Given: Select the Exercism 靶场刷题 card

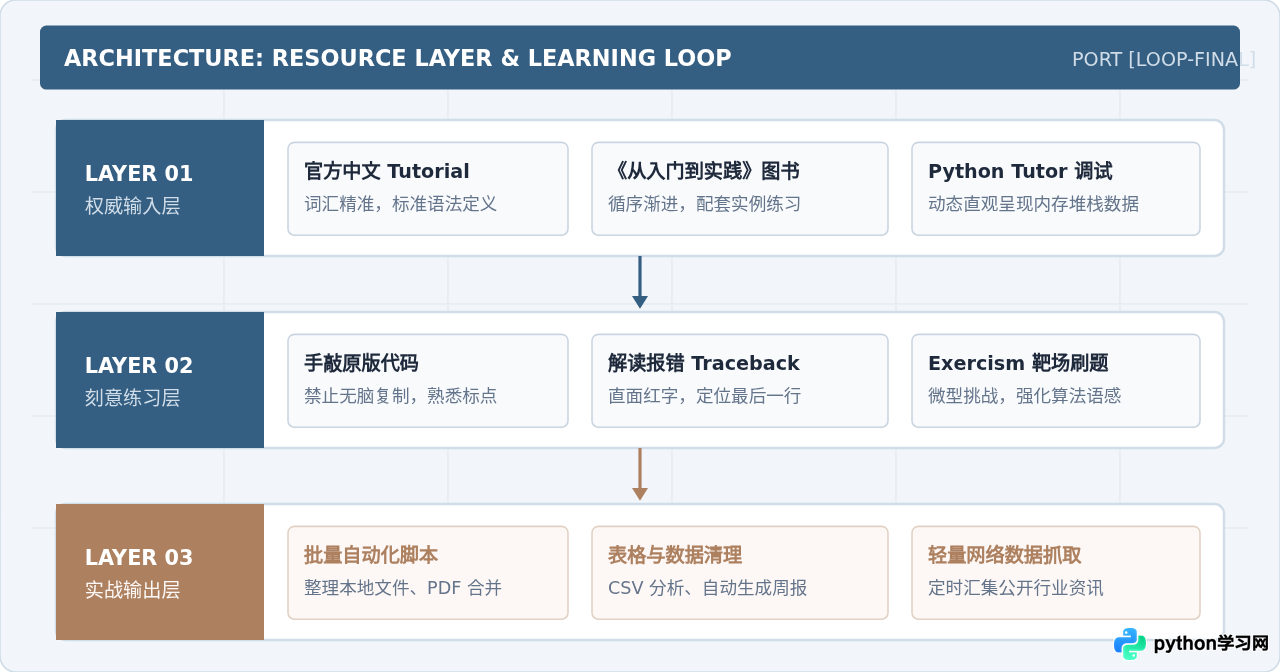Looking at the screenshot, I should click(1056, 381).
